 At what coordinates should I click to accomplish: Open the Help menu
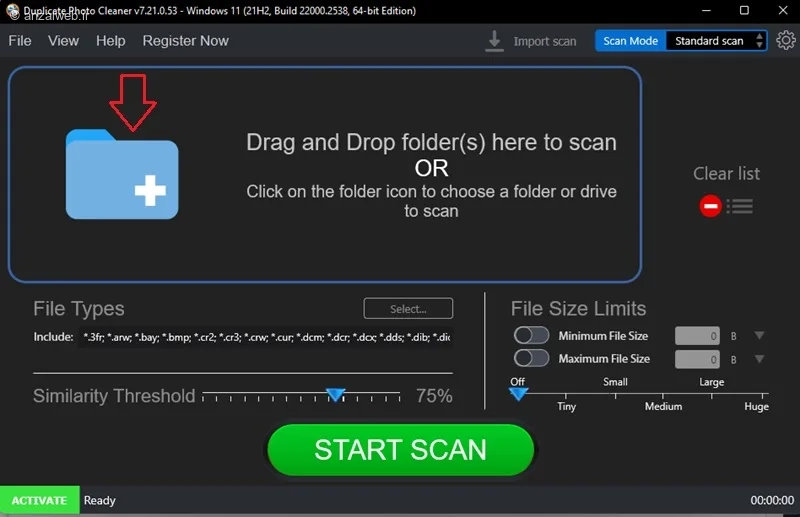tap(111, 41)
